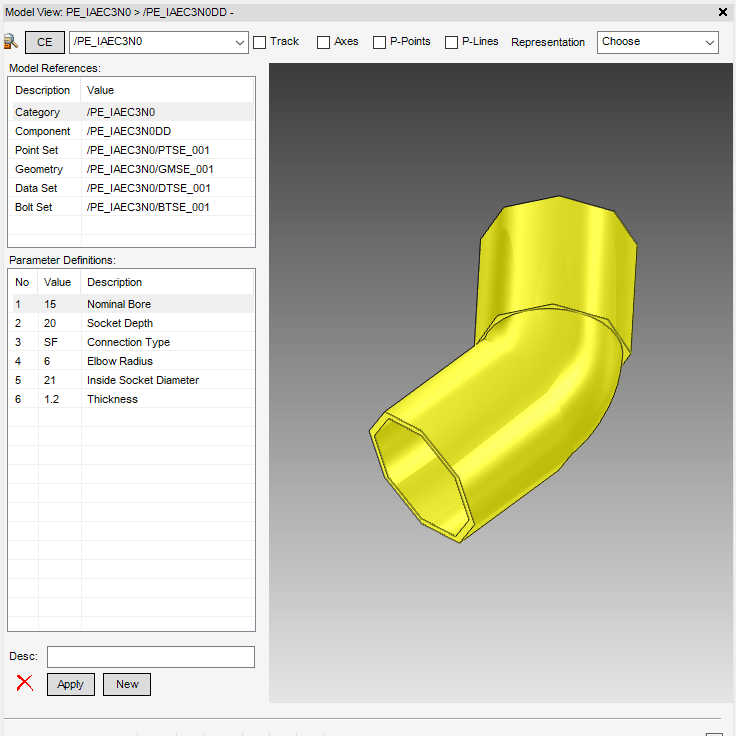Open the Representation Choose dropdown
736x736 pixels.
click(657, 42)
